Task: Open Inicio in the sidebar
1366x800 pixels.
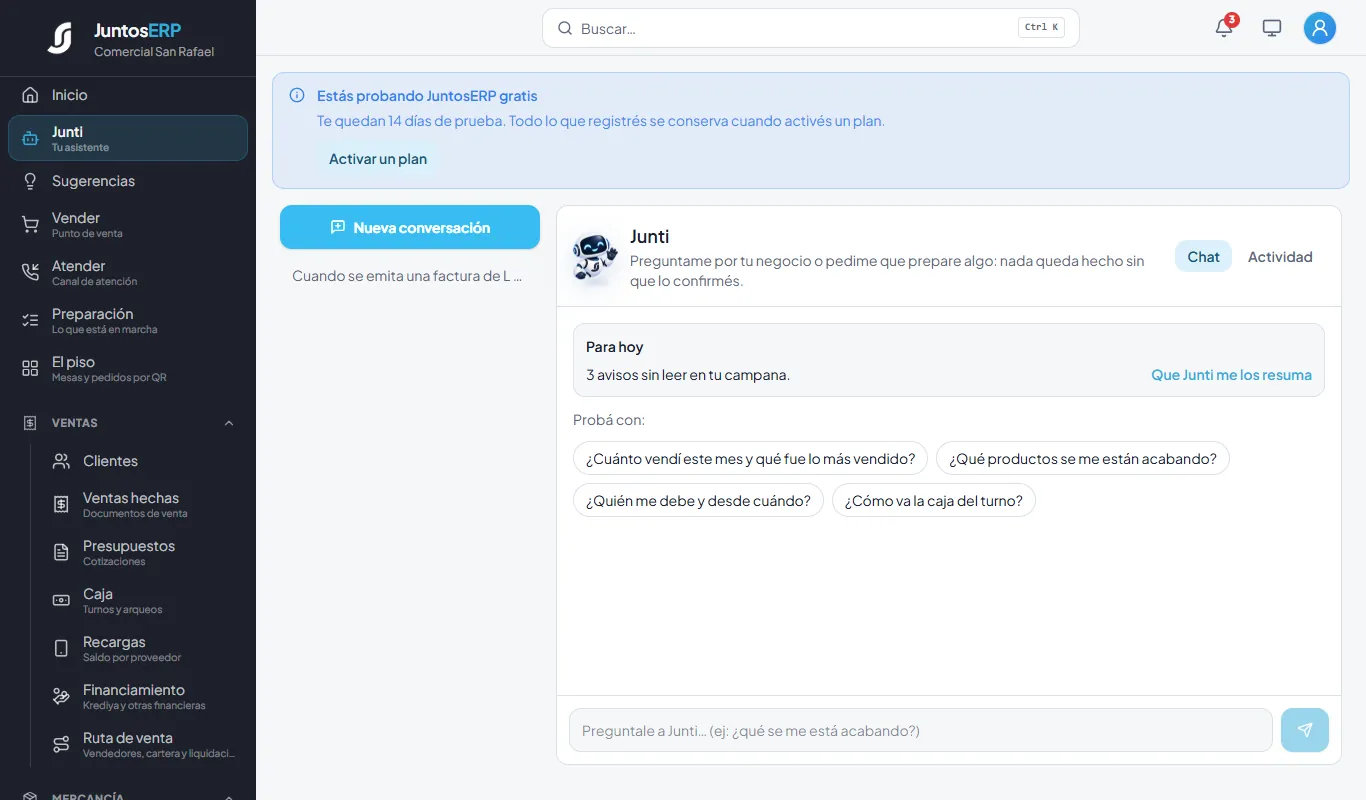Action: coord(128,95)
